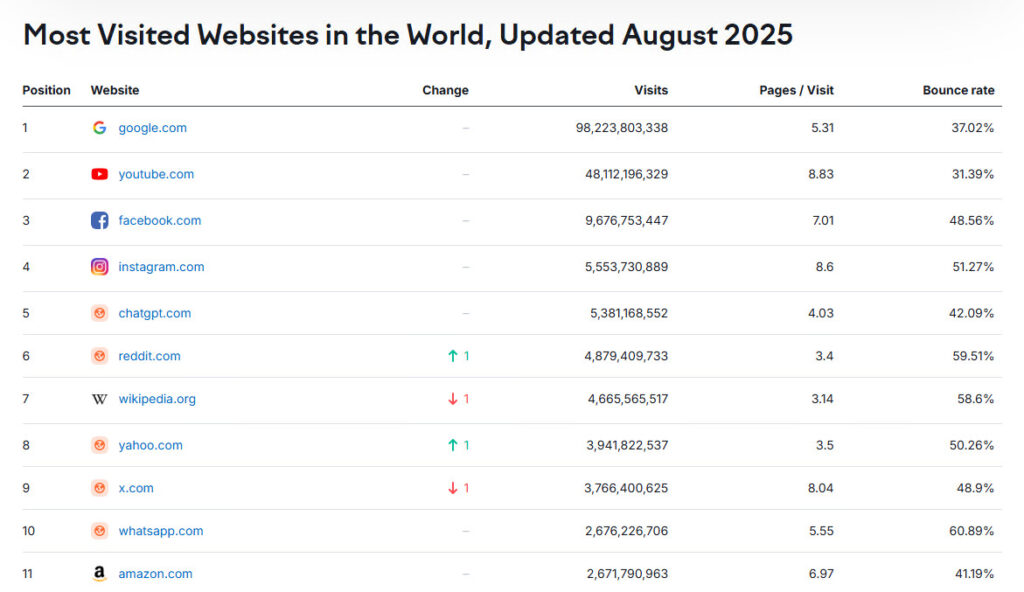
Task: Open the x.com link
Action: 136,488
